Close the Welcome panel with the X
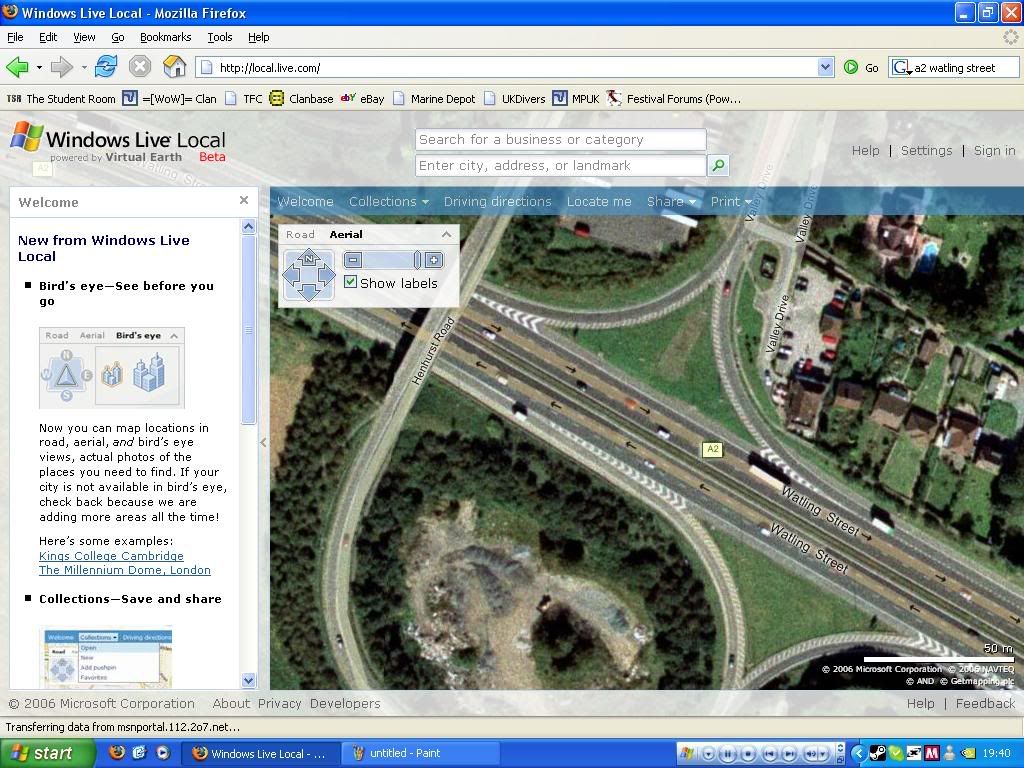This screenshot has width=1024, height=768. tap(244, 200)
